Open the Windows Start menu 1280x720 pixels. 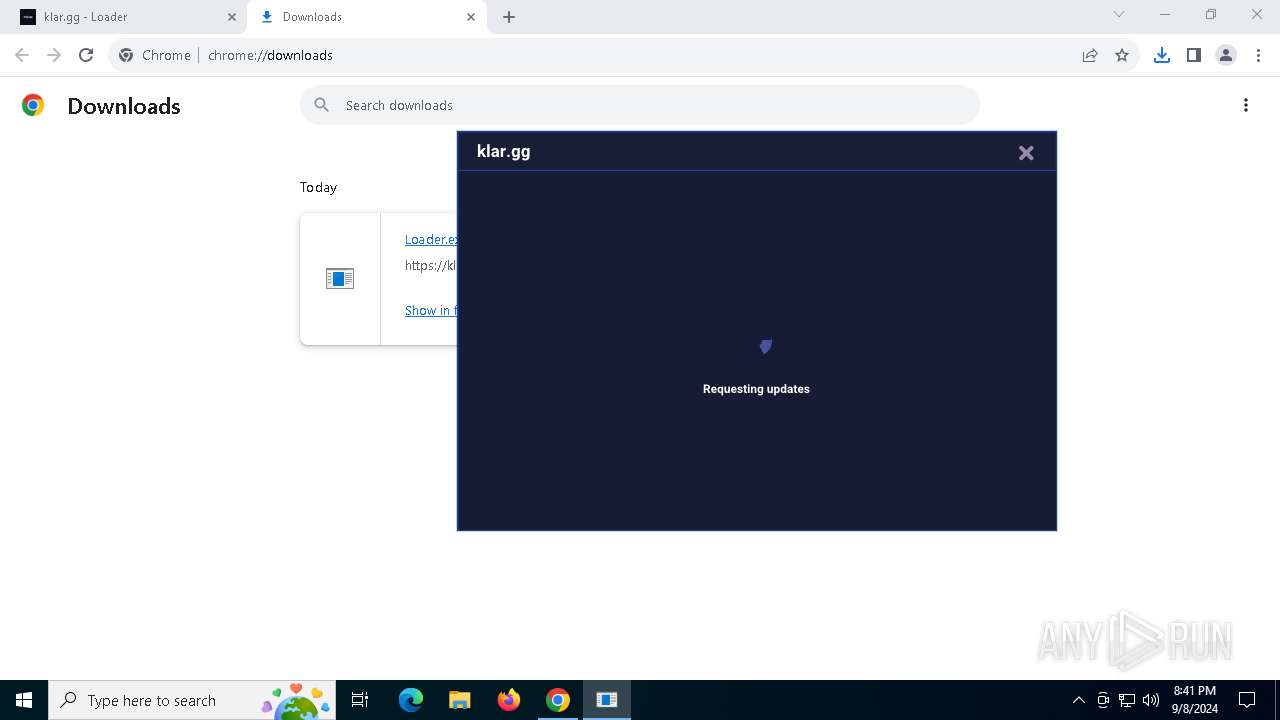click(x=24, y=700)
